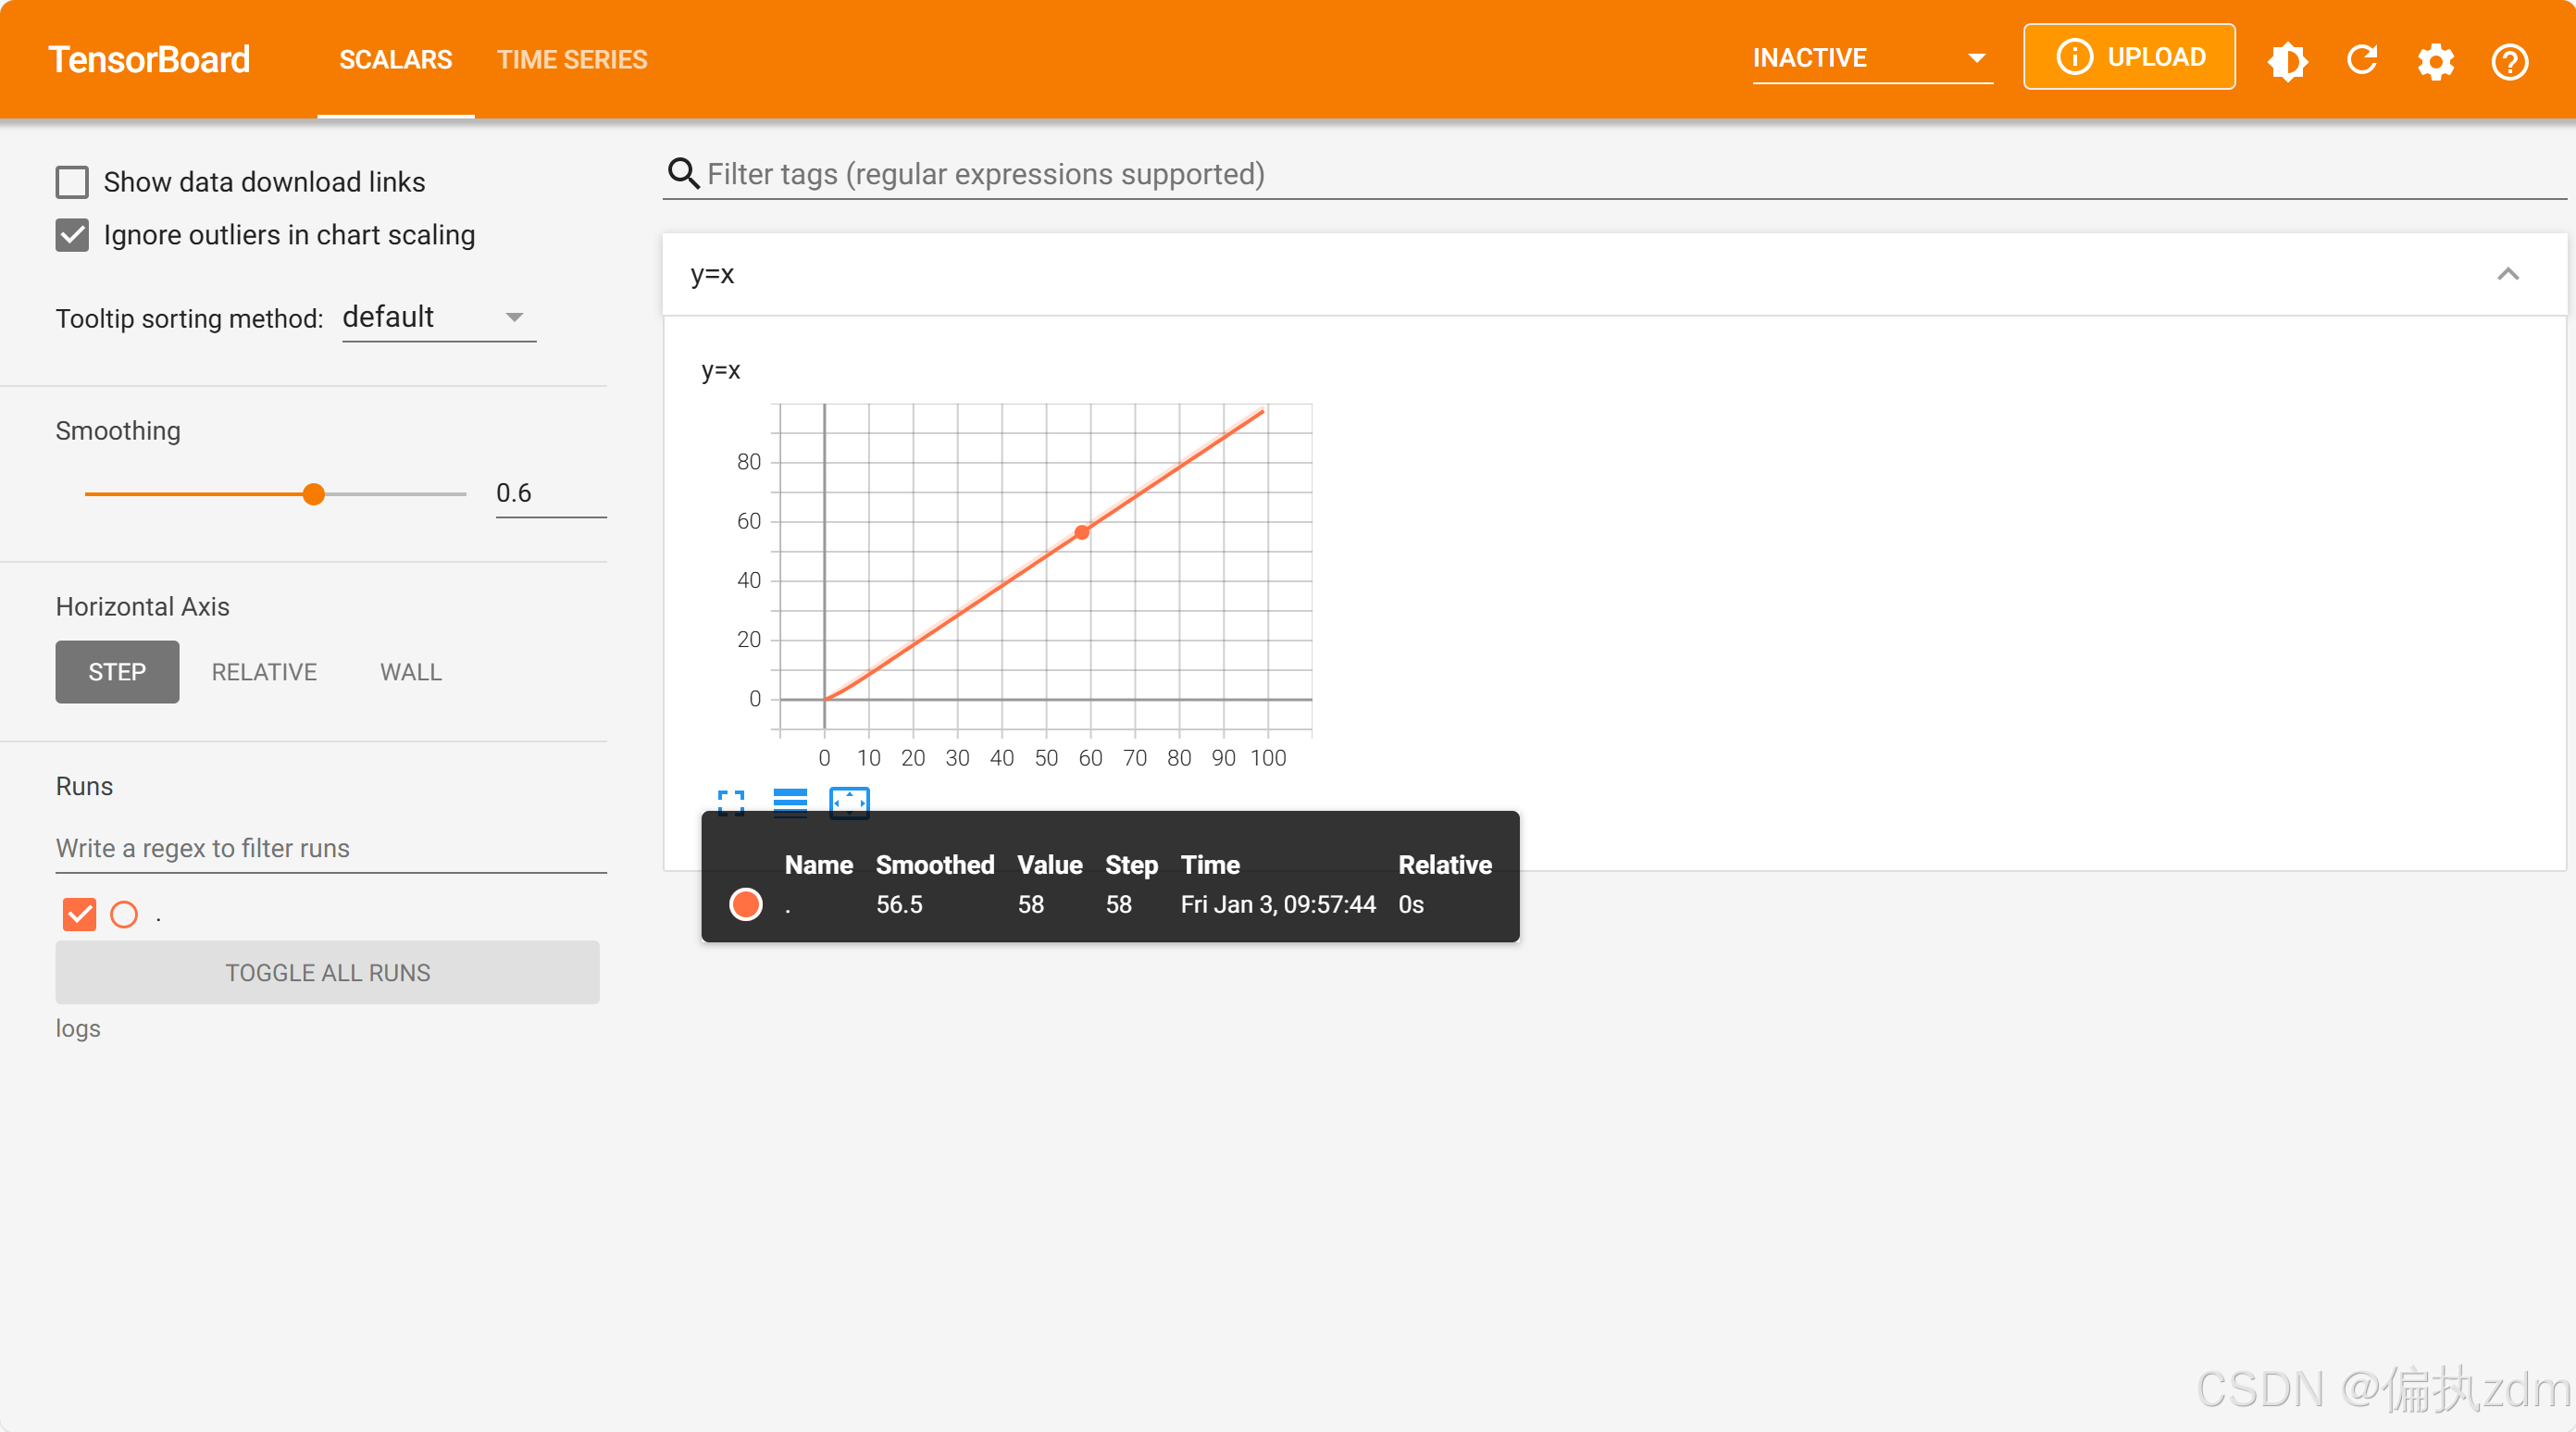The height and width of the screenshot is (1432, 2576).
Task: Collapse the y=x tag group
Action: pyautogui.click(x=2507, y=274)
